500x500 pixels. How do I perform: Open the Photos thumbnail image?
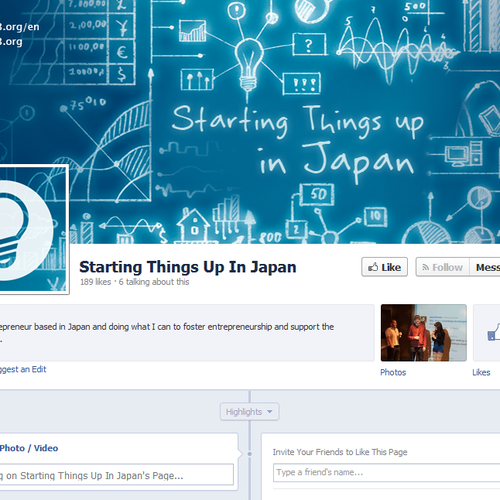click(424, 333)
